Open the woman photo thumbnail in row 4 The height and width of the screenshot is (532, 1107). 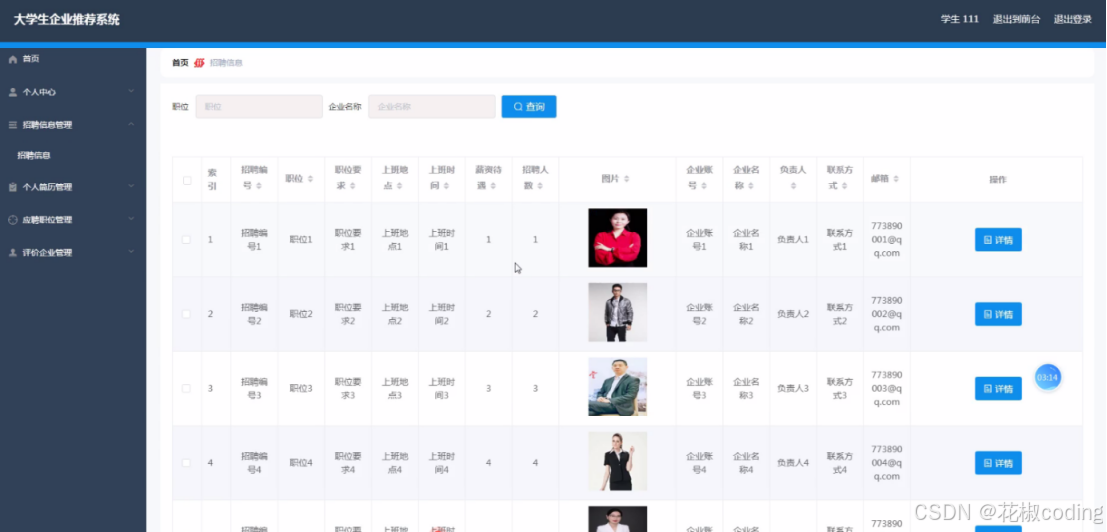[618, 461]
